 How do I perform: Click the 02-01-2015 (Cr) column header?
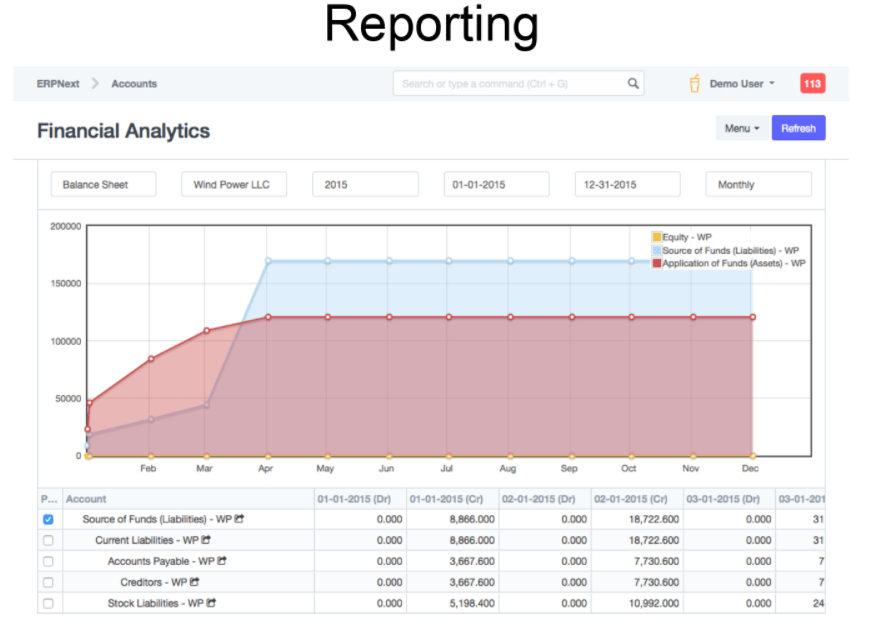(x=637, y=499)
